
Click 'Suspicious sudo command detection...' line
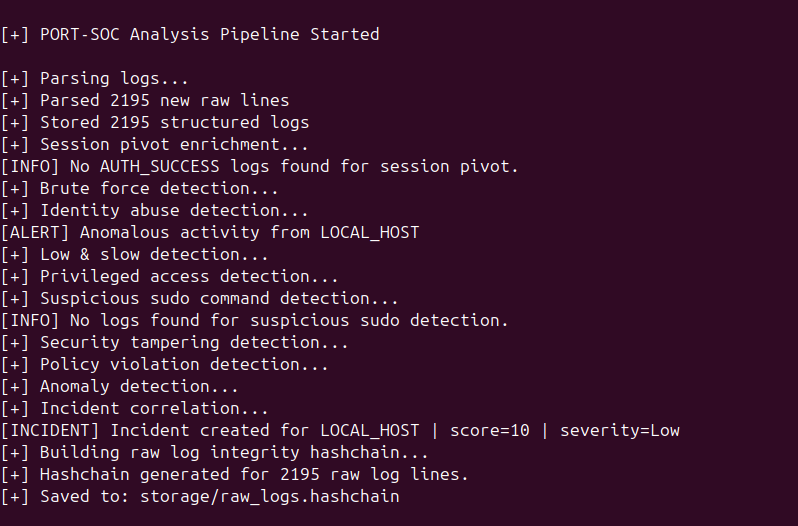coord(200,298)
